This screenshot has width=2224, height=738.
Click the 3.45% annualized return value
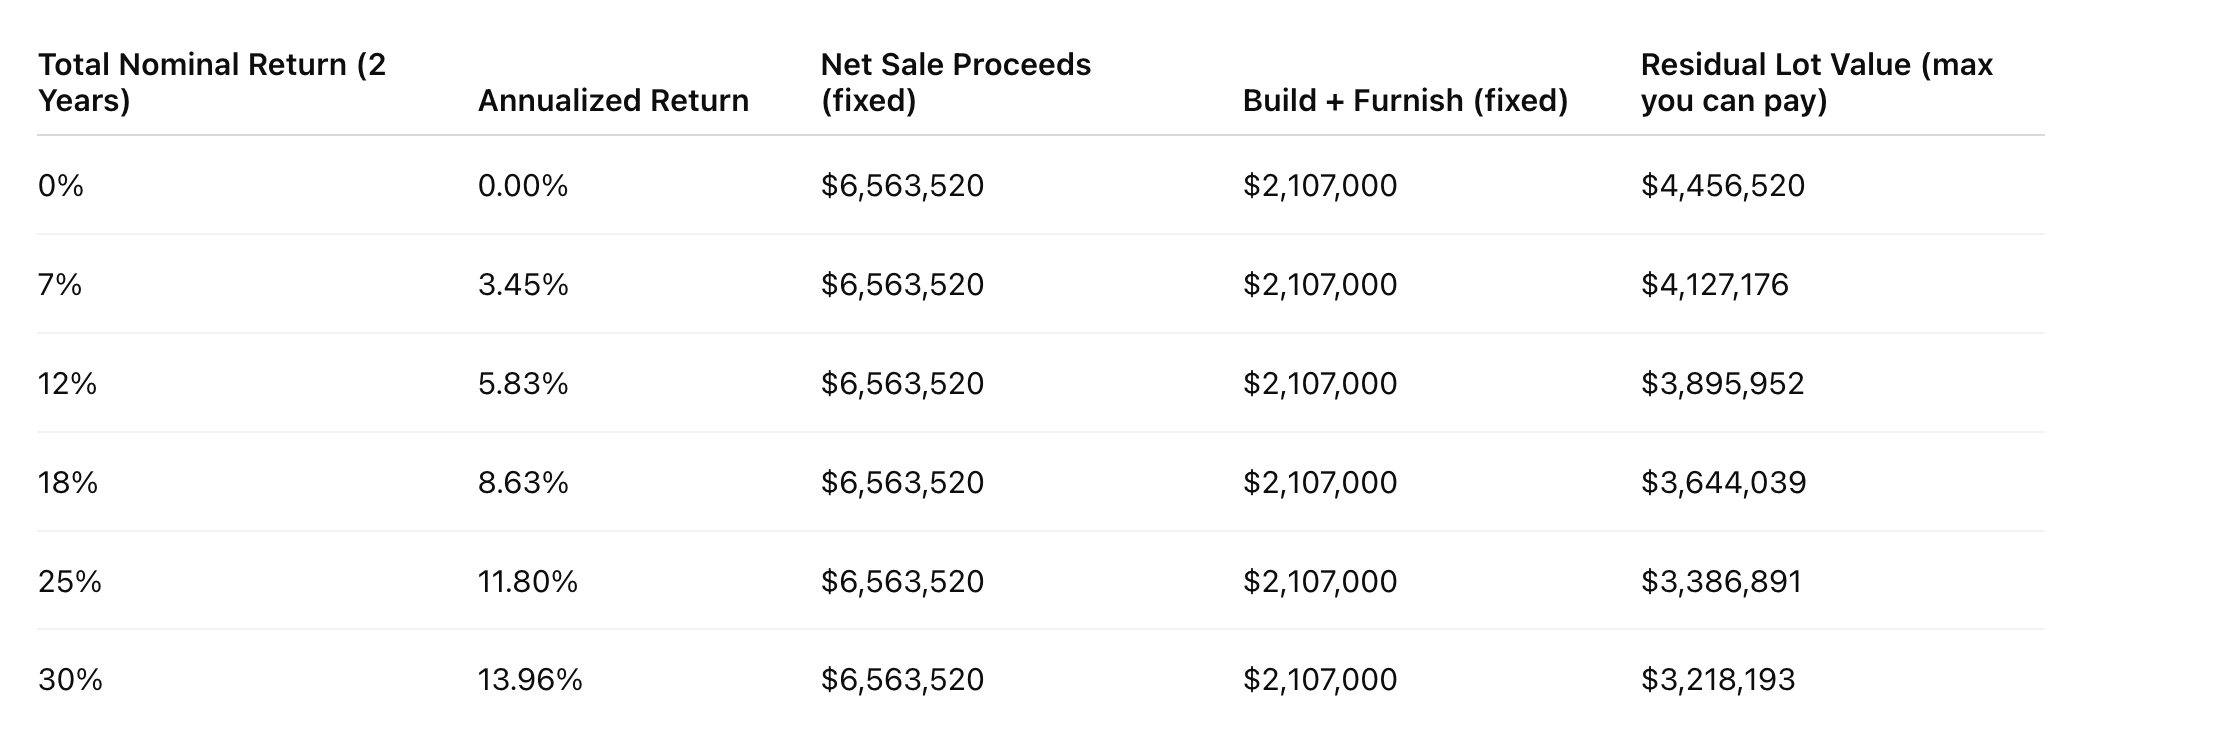pos(523,285)
